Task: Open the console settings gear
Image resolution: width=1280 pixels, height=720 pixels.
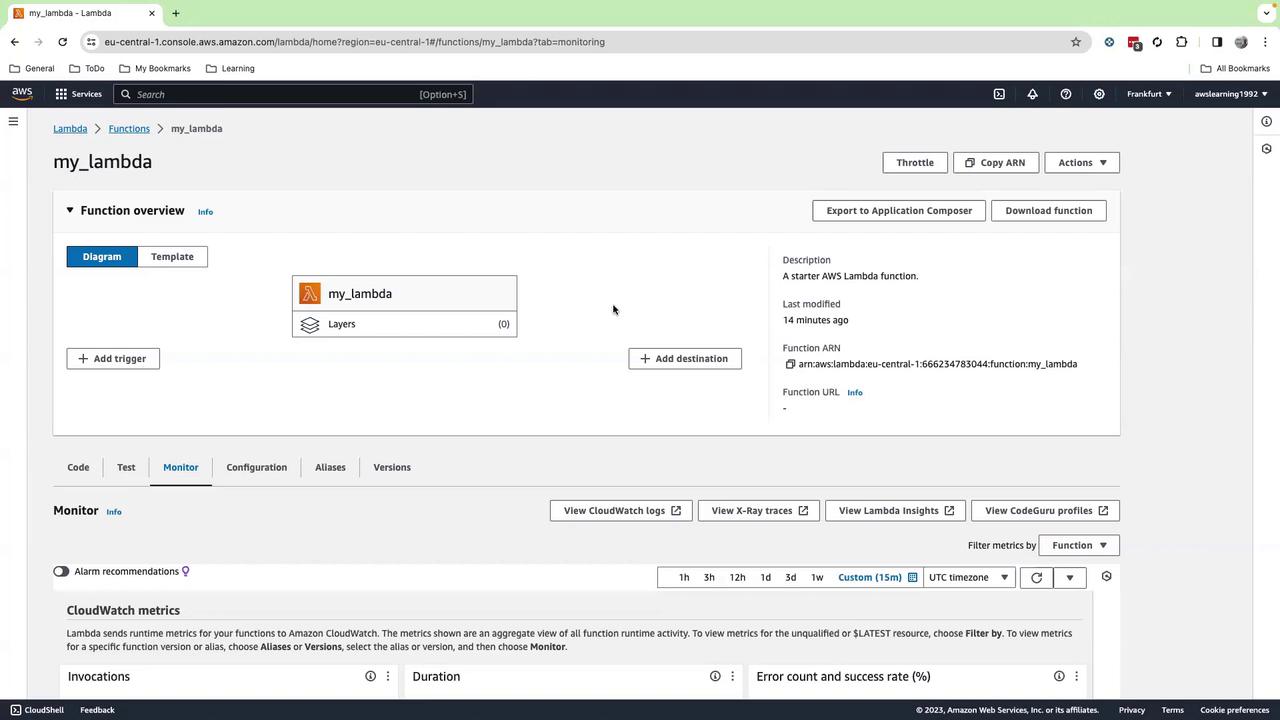Action: point(1099,94)
